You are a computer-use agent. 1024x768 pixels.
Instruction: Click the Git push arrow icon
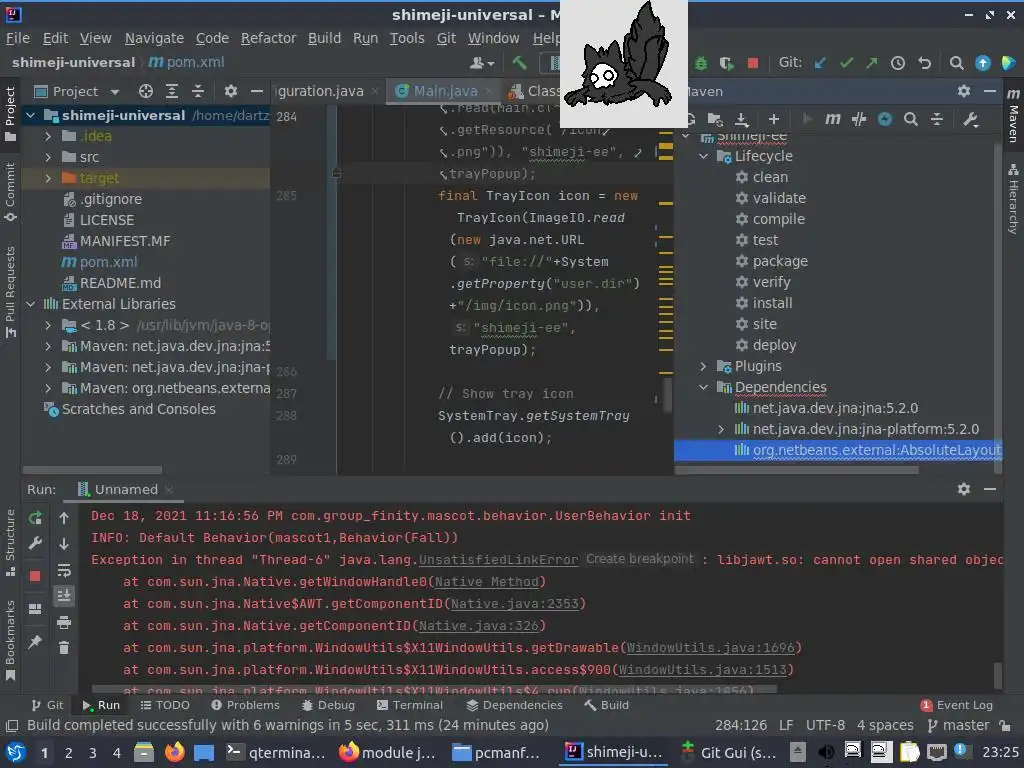pyautogui.click(x=872, y=63)
